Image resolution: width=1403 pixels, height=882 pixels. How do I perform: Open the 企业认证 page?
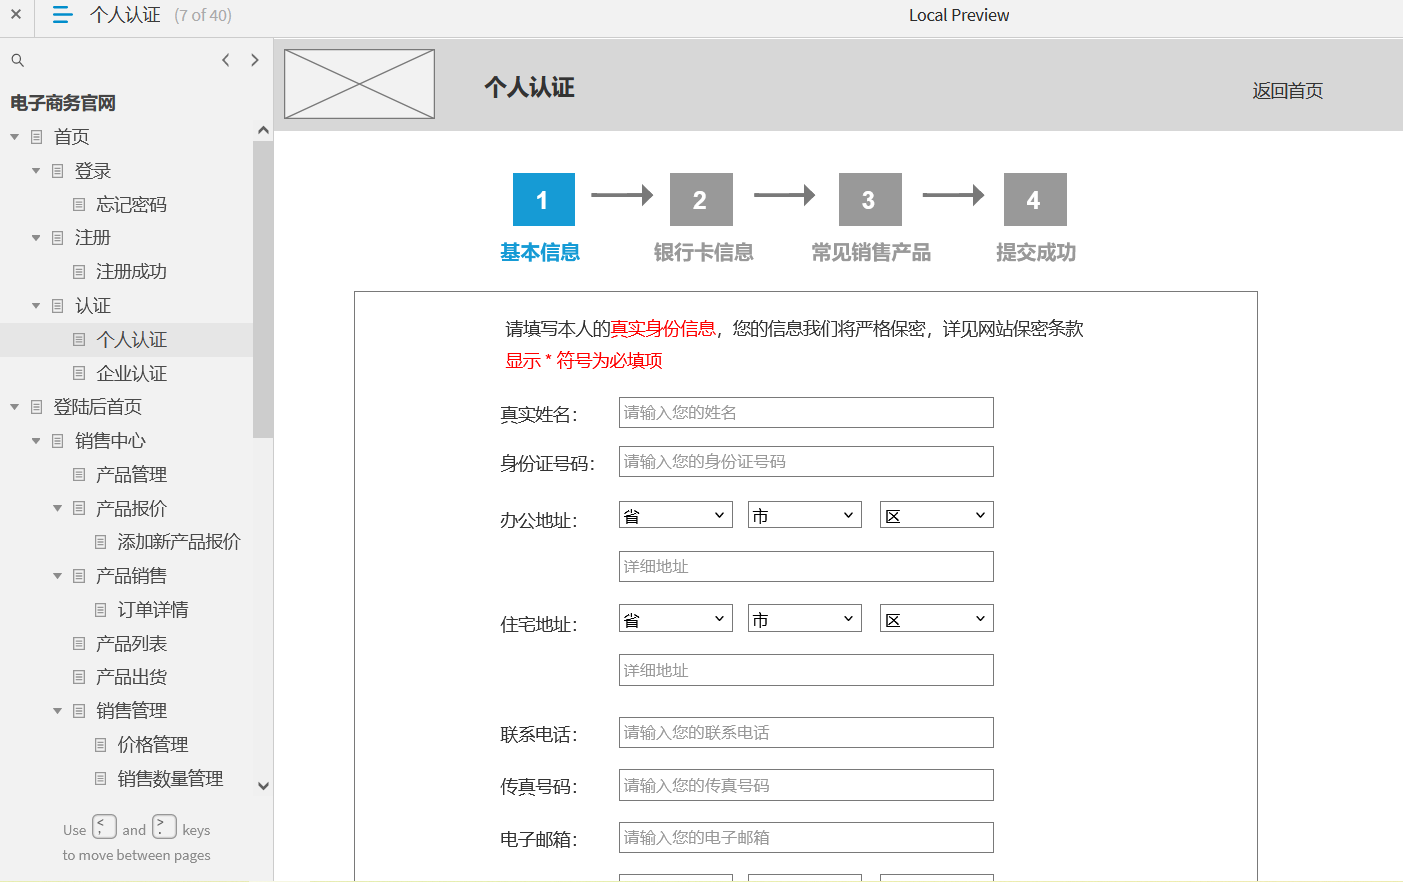point(131,374)
